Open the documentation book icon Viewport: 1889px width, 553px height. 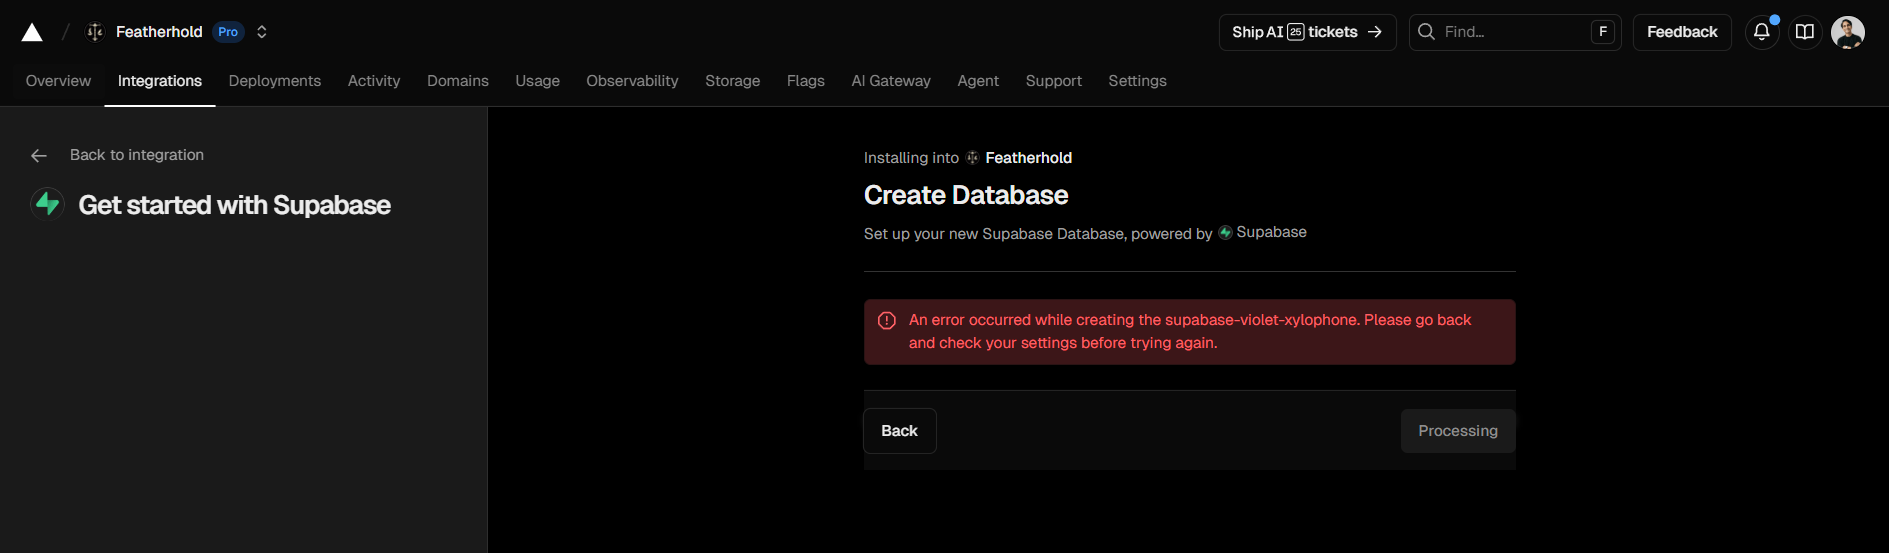(x=1805, y=32)
